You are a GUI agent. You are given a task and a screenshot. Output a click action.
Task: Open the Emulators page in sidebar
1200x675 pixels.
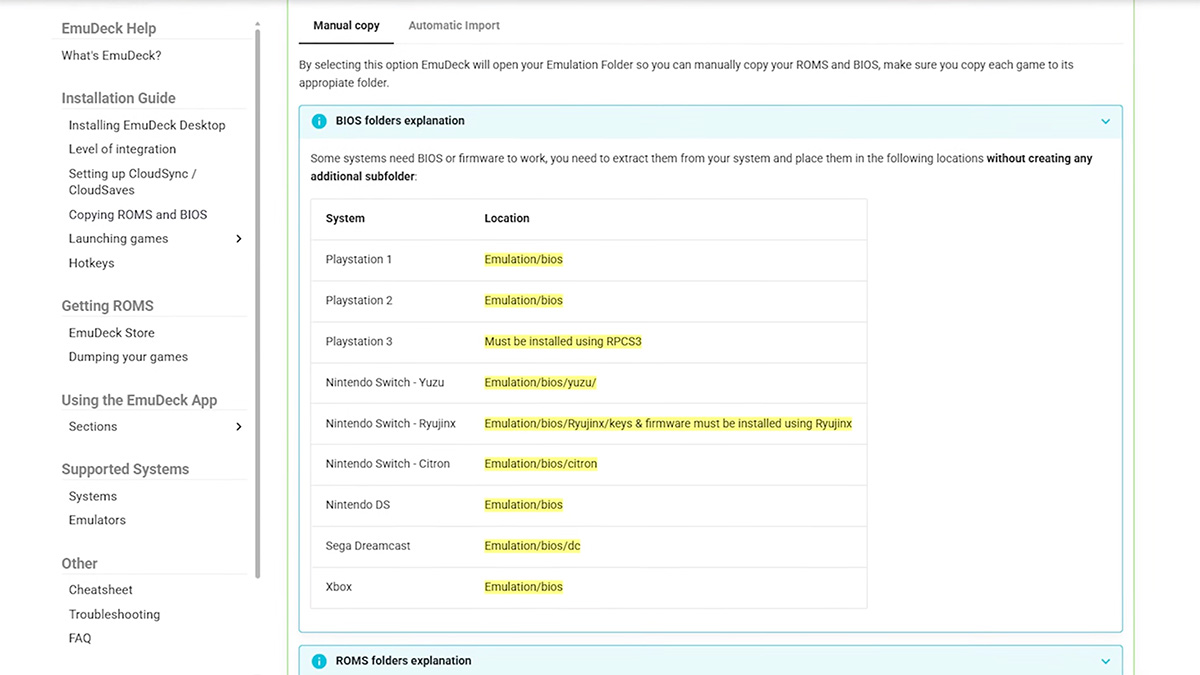click(97, 520)
